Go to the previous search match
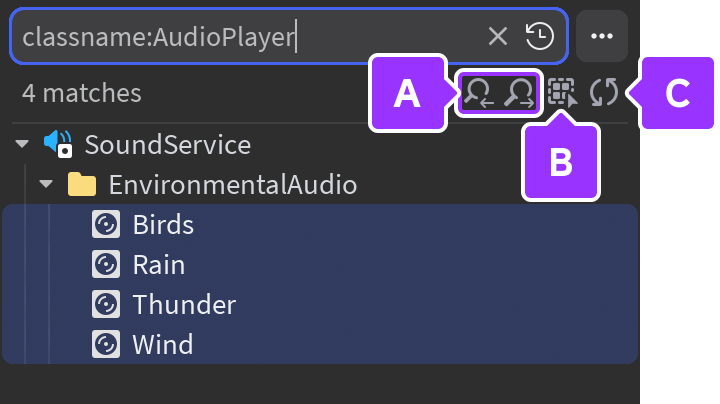720x404 pixels. pos(478,94)
